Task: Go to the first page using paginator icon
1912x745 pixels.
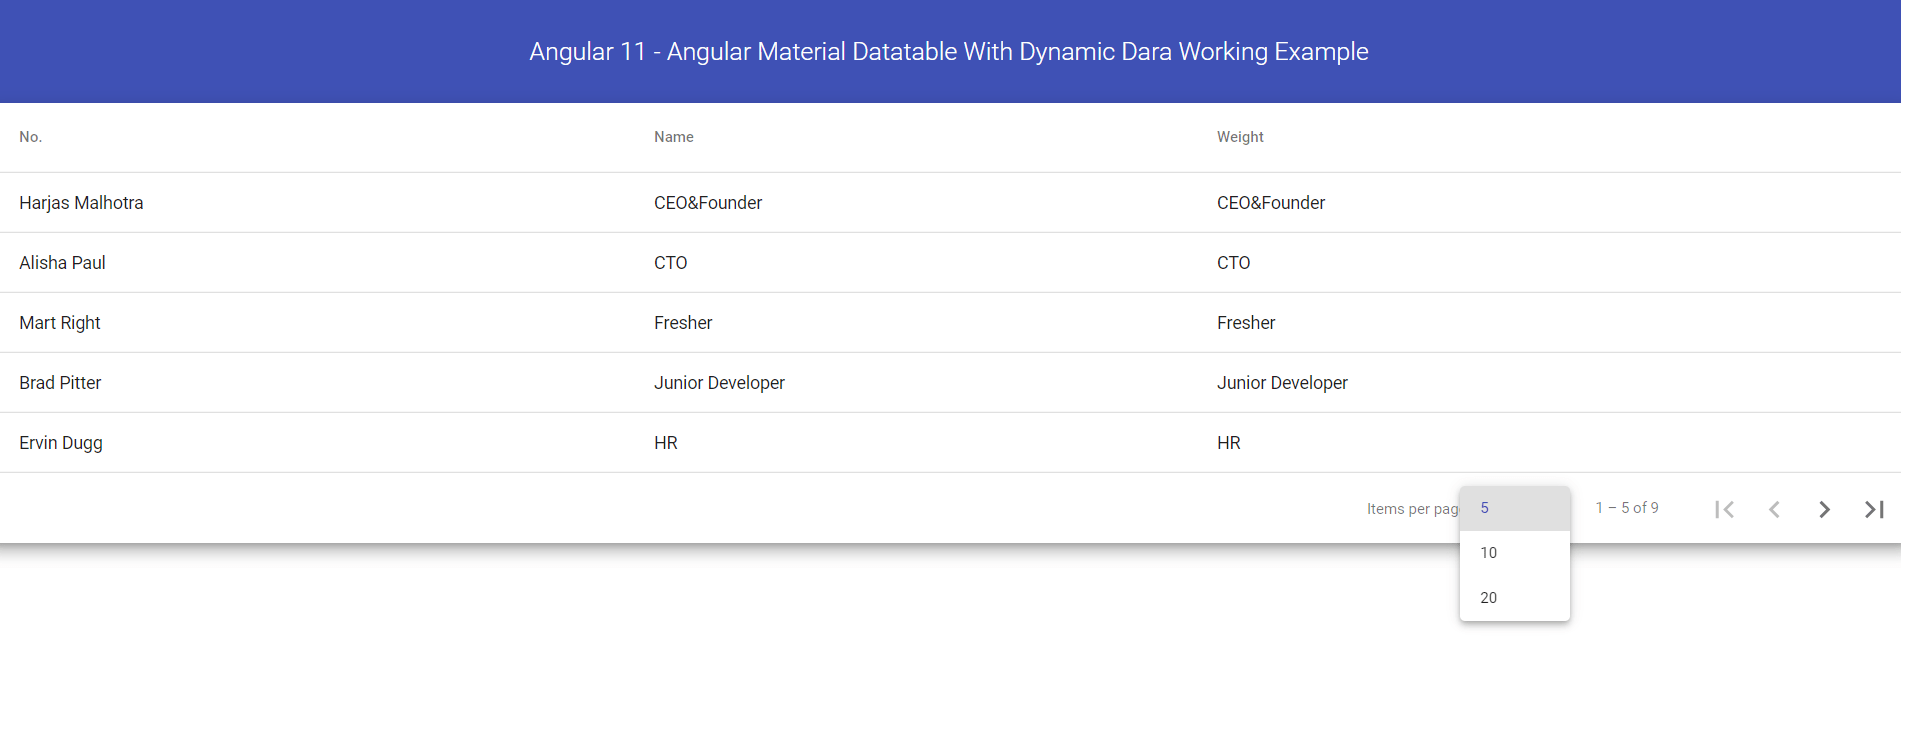Action: (1724, 509)
